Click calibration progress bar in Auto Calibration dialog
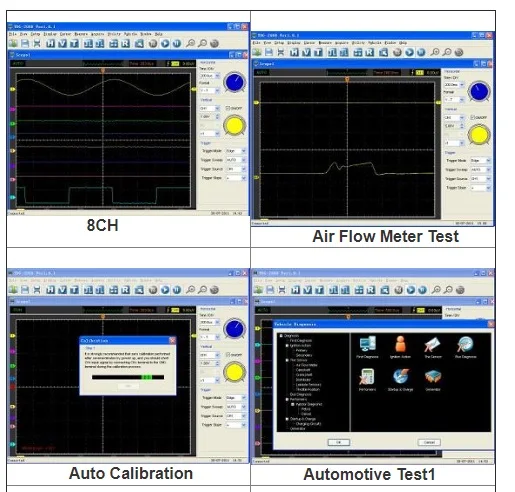 click(128, 377)
